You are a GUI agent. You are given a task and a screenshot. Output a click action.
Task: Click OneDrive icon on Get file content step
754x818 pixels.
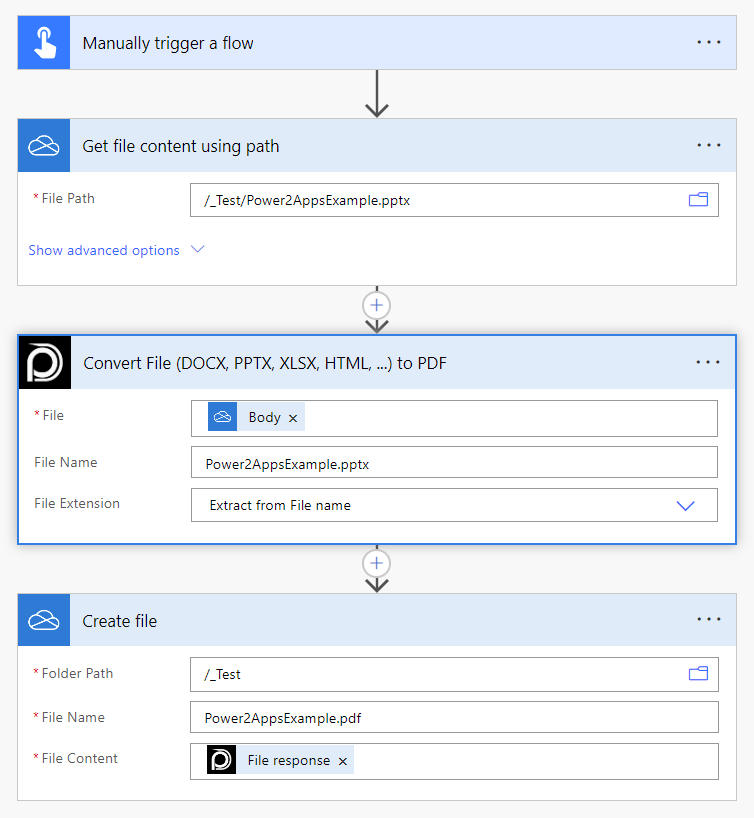pos(44,146)
